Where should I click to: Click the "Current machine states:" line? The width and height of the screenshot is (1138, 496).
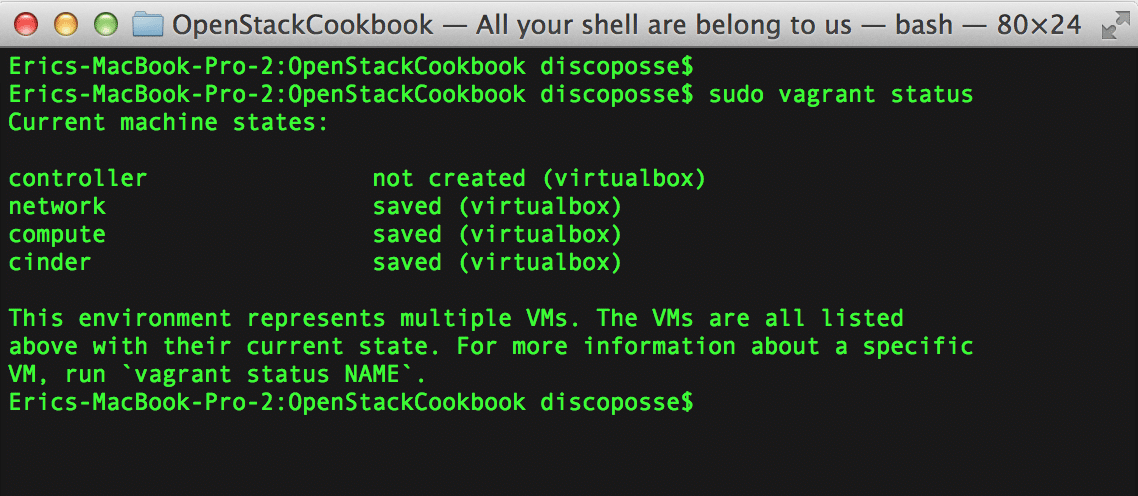pos(169,123)
